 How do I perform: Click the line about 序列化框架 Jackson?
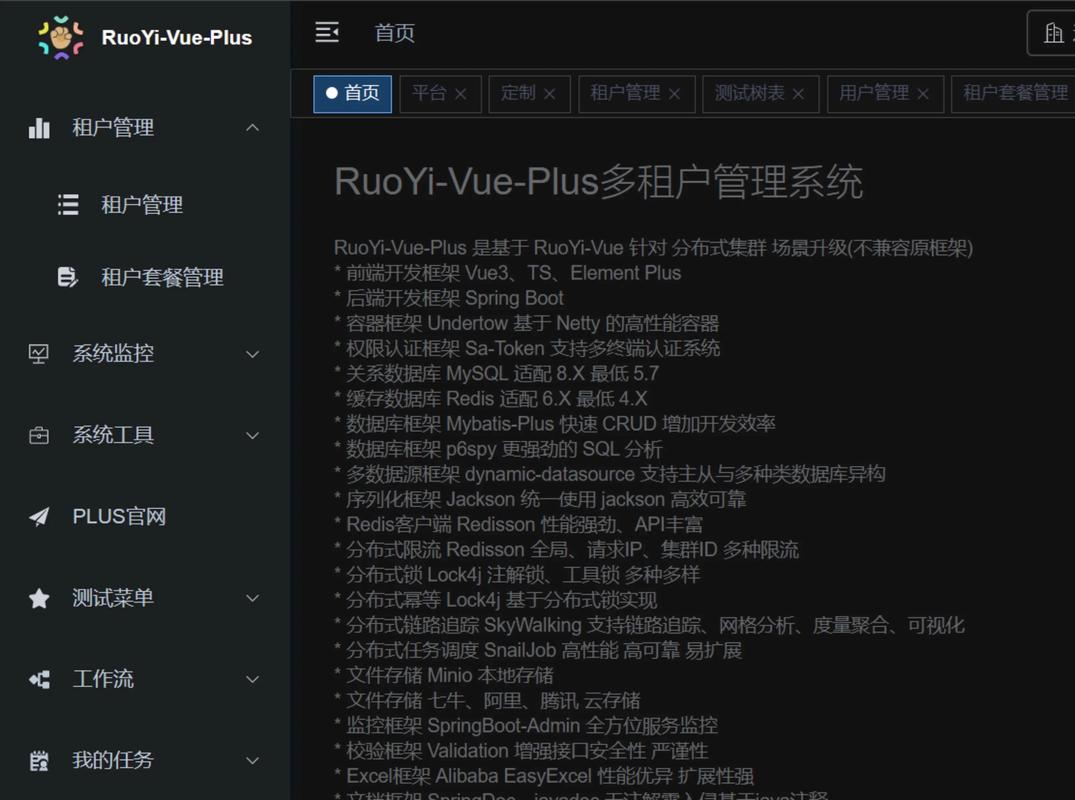click(540, 499)
